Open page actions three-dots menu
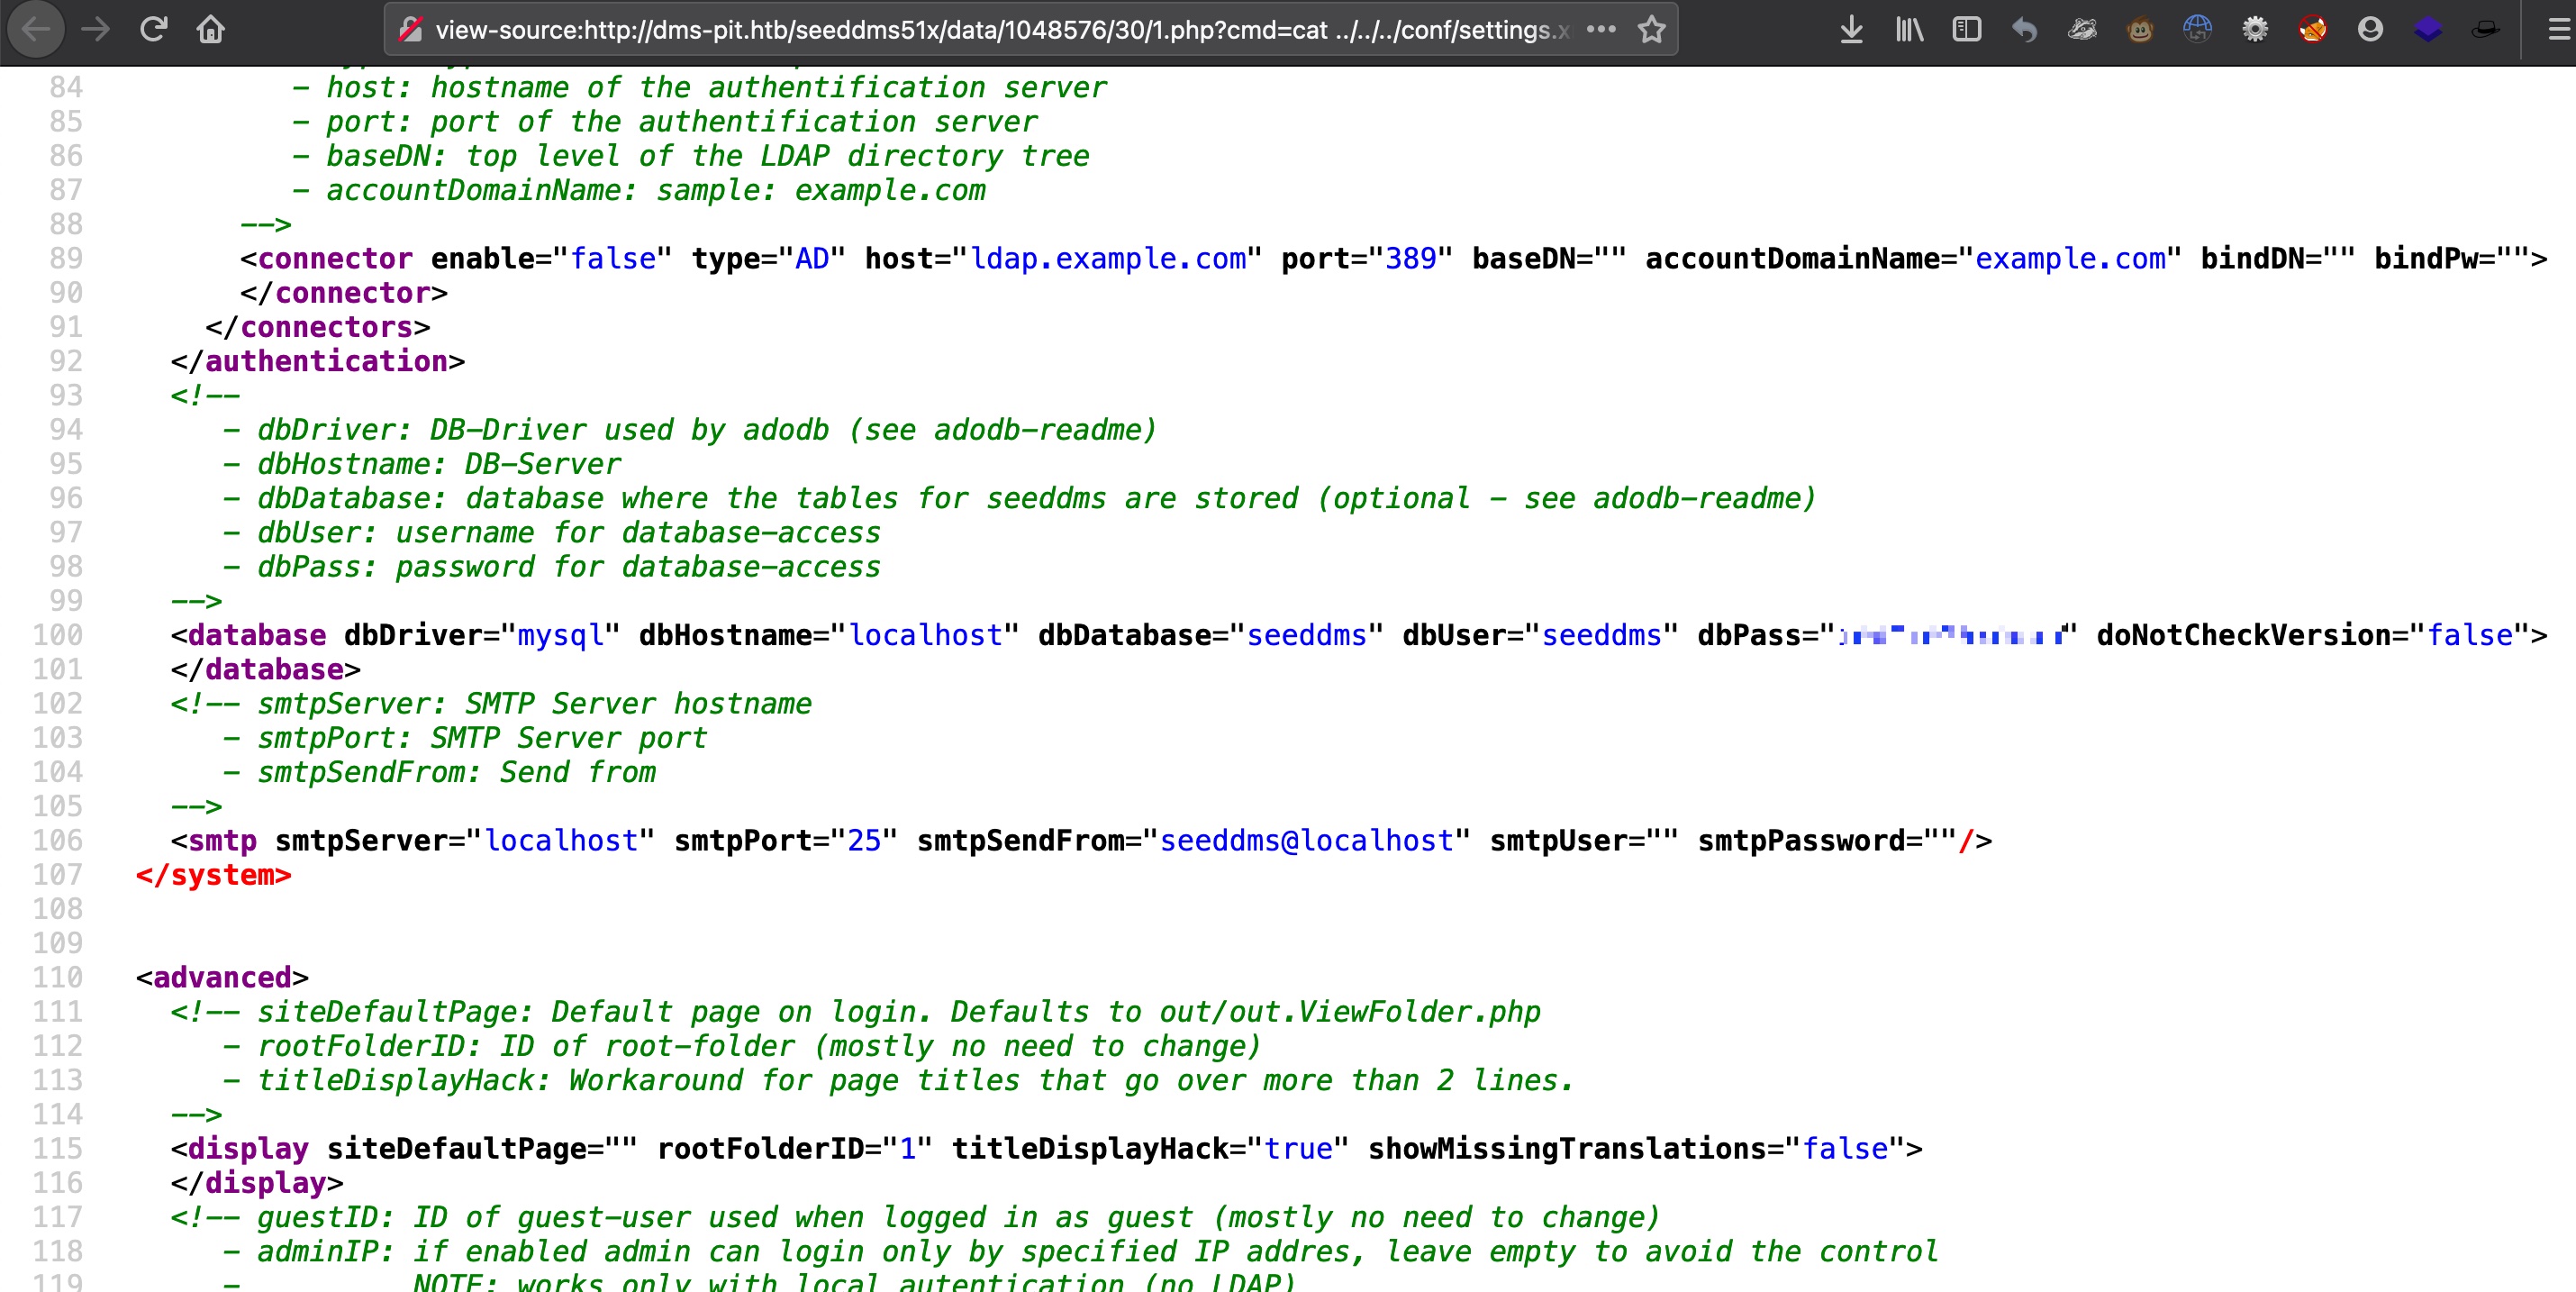This screenshot has width=2576, height=1292. pyautogui.click(x=1601, y=29)
